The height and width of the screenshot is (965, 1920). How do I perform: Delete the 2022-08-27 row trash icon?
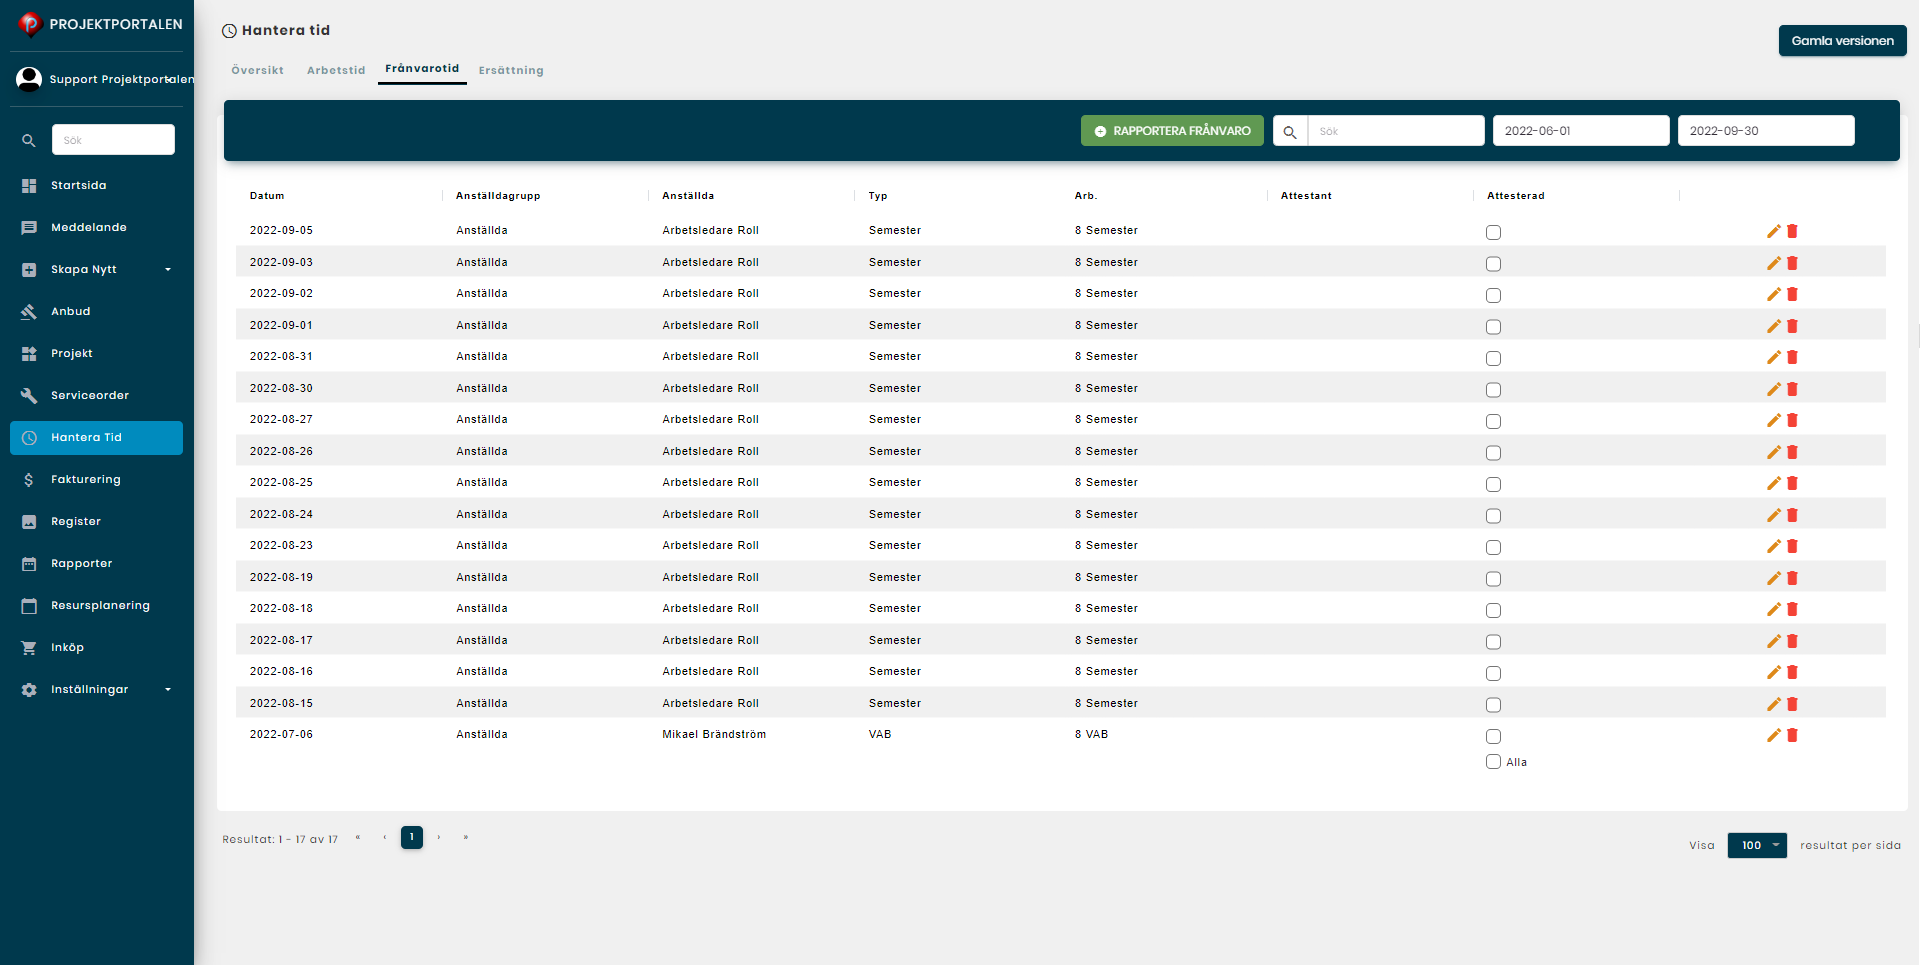point(1792,420)
